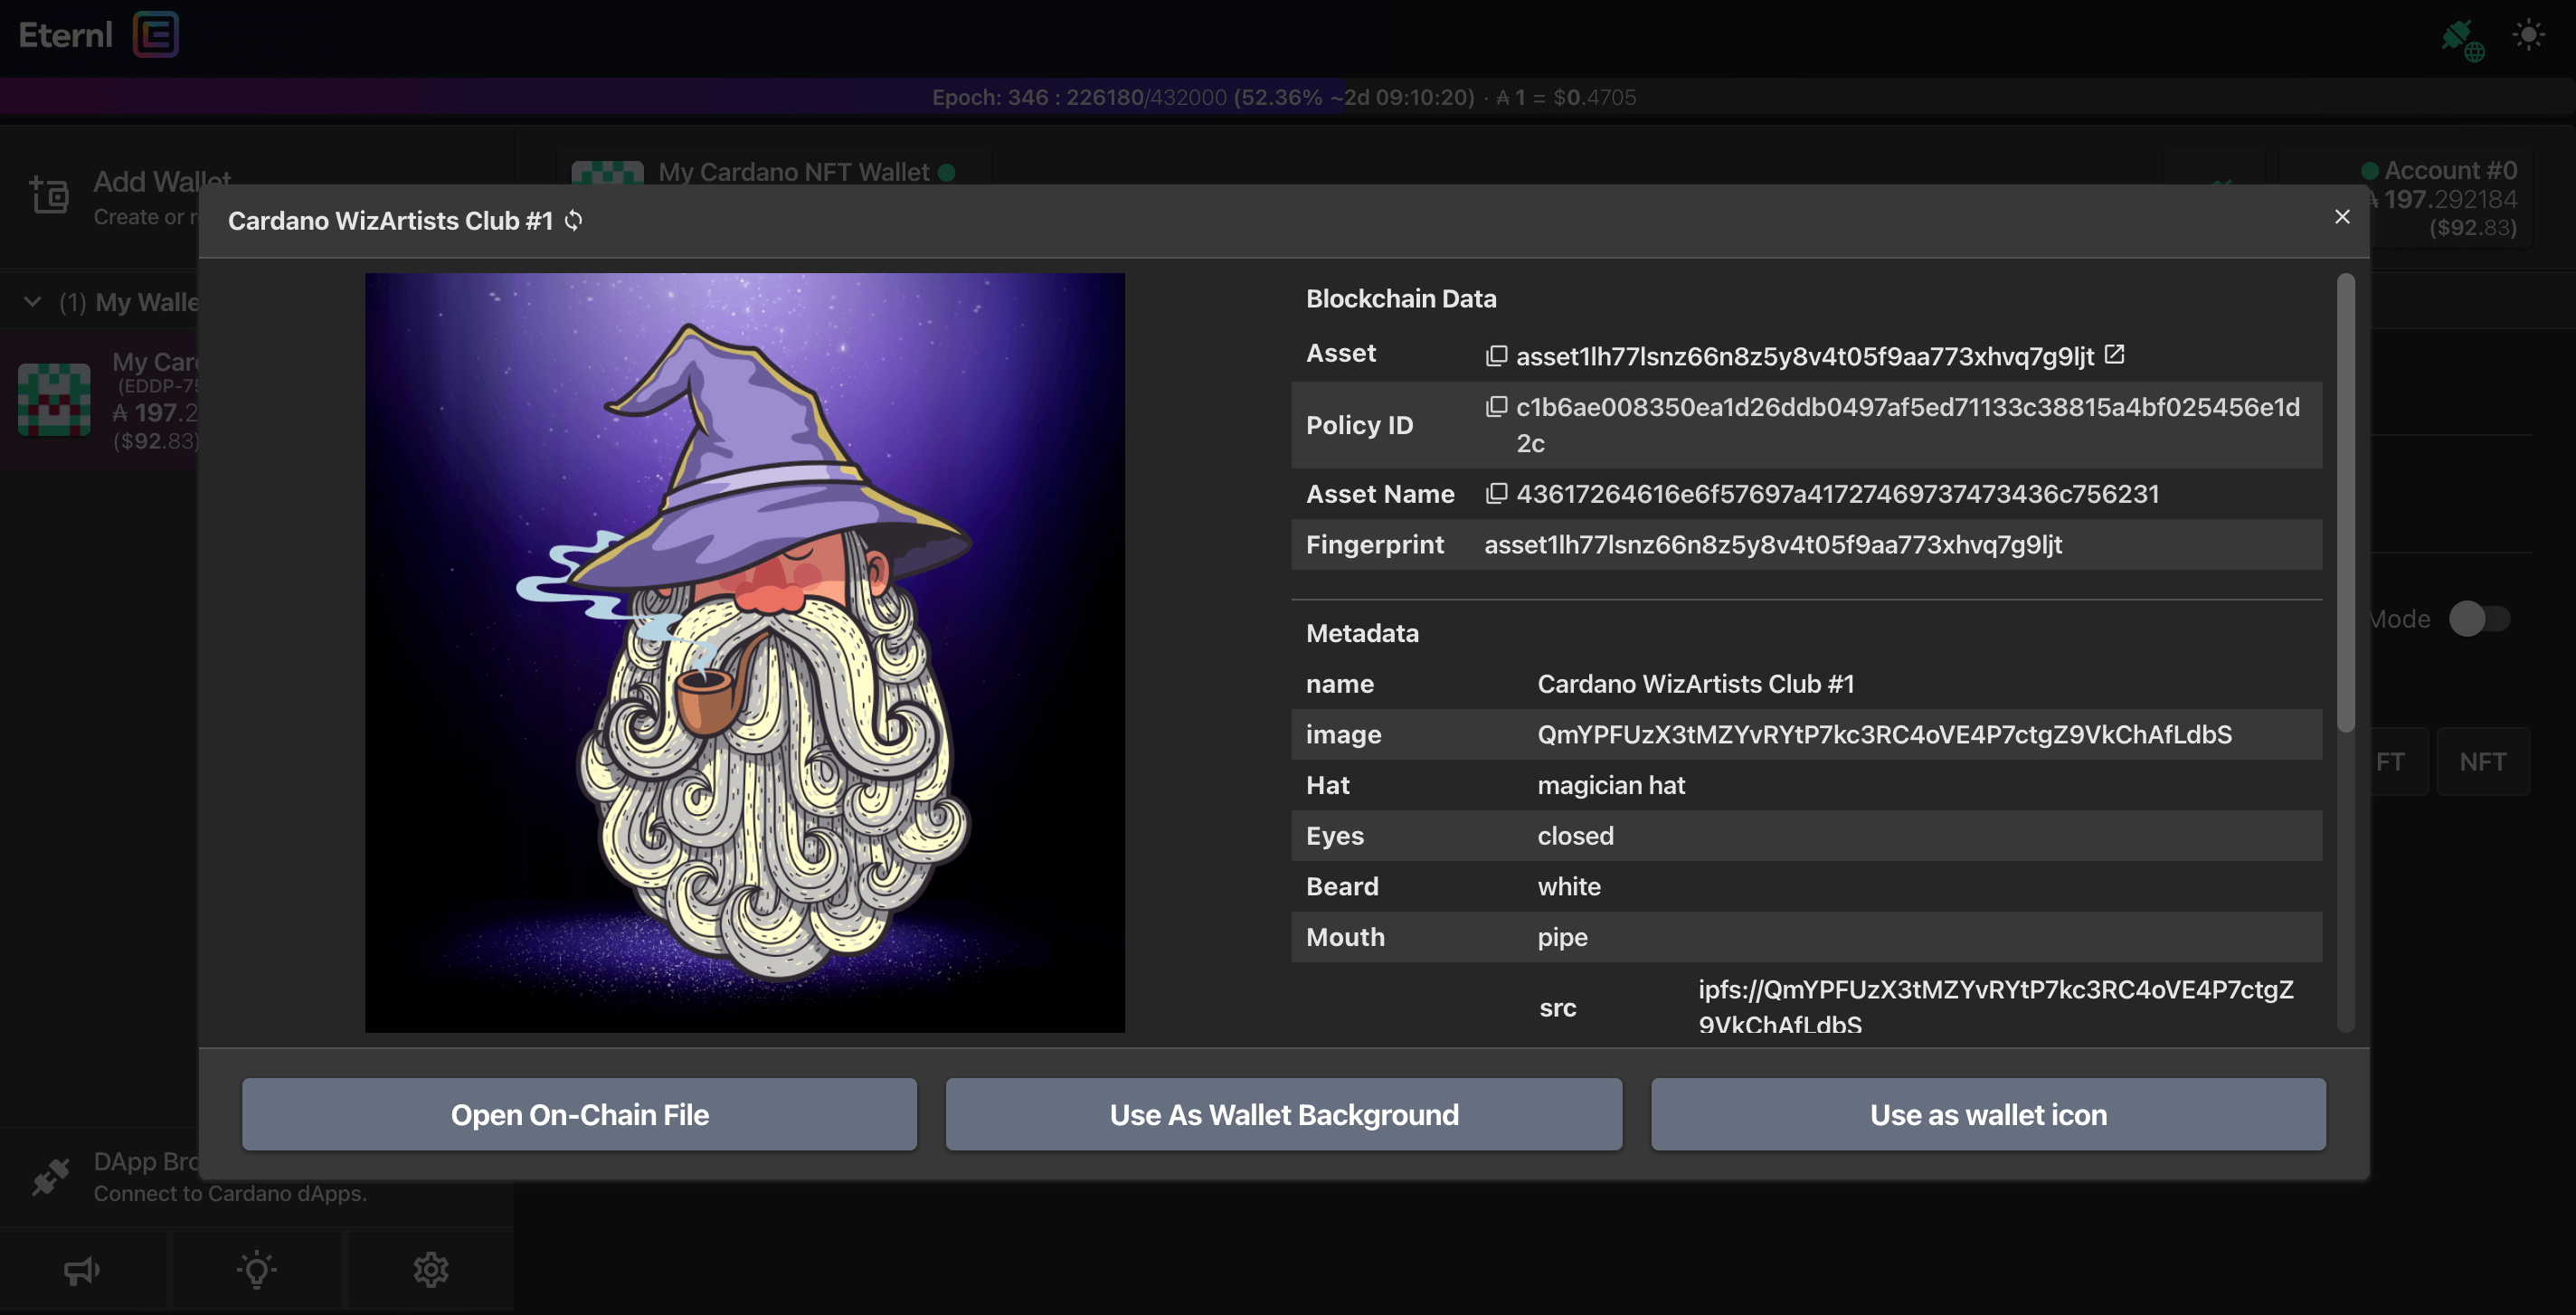Screen dimensions: 2576x1315
Task: Click Use as wallet icon button
Action: (x=1988, y=1114)
